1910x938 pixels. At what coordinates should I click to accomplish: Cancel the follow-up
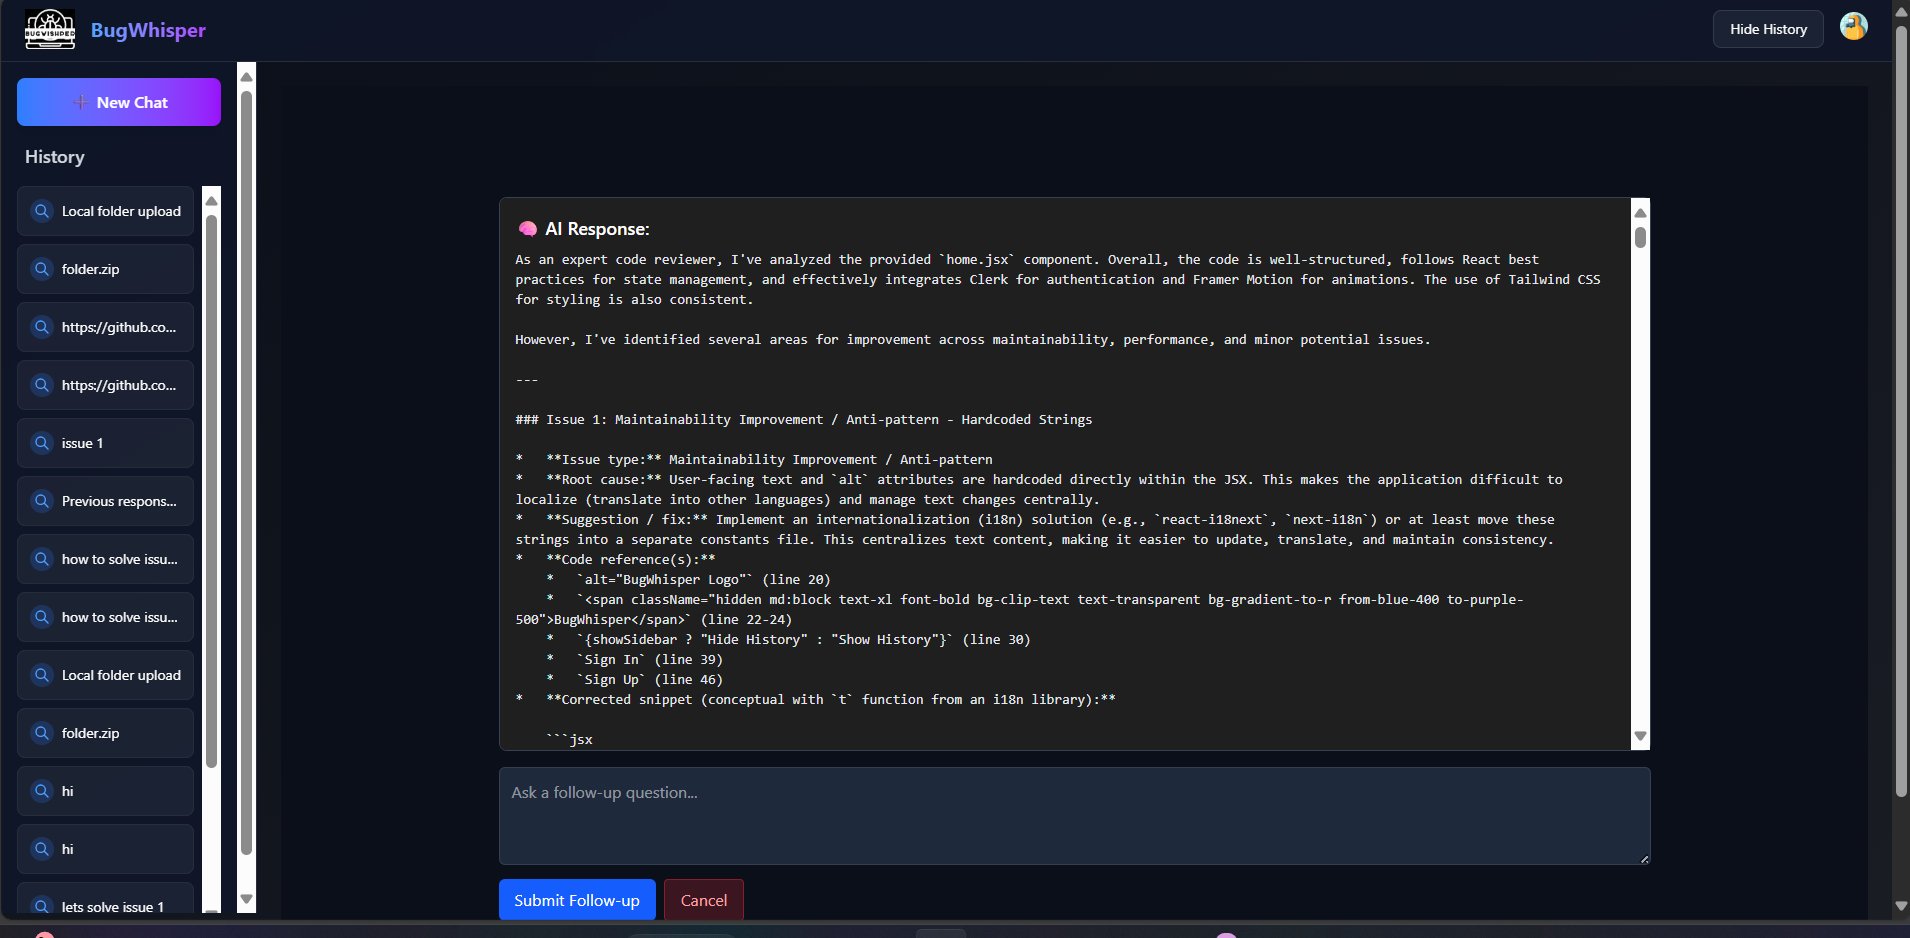click(x=704, y=900)
